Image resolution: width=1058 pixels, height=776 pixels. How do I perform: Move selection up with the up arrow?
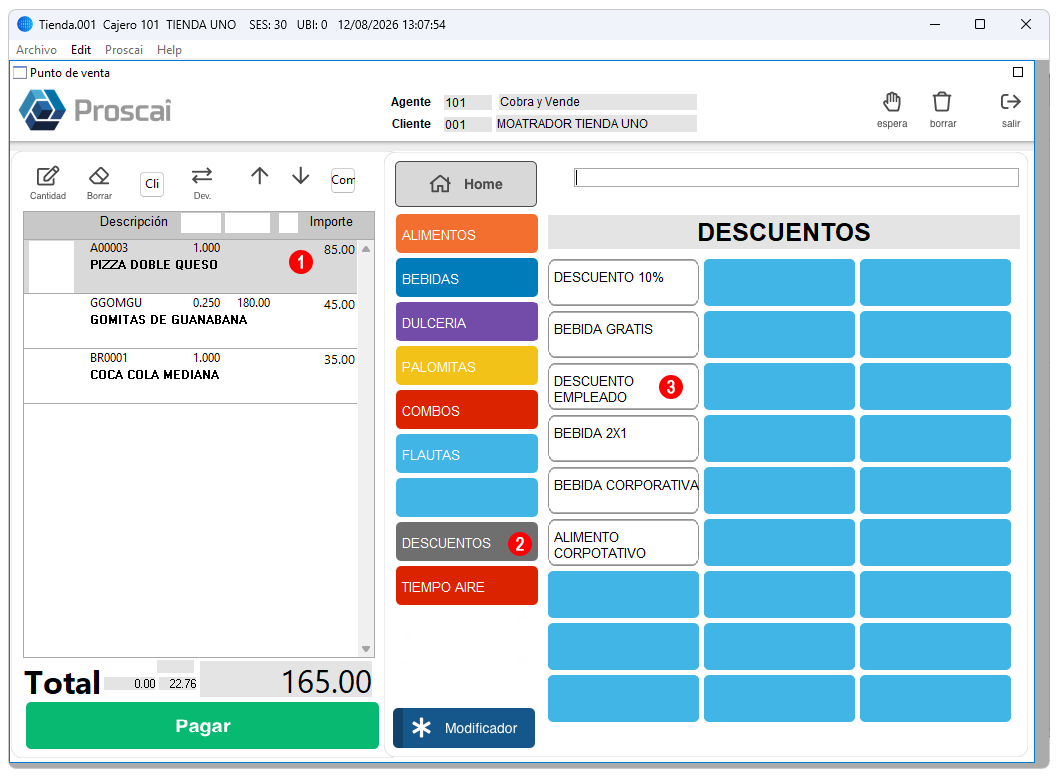click(260, 176)
